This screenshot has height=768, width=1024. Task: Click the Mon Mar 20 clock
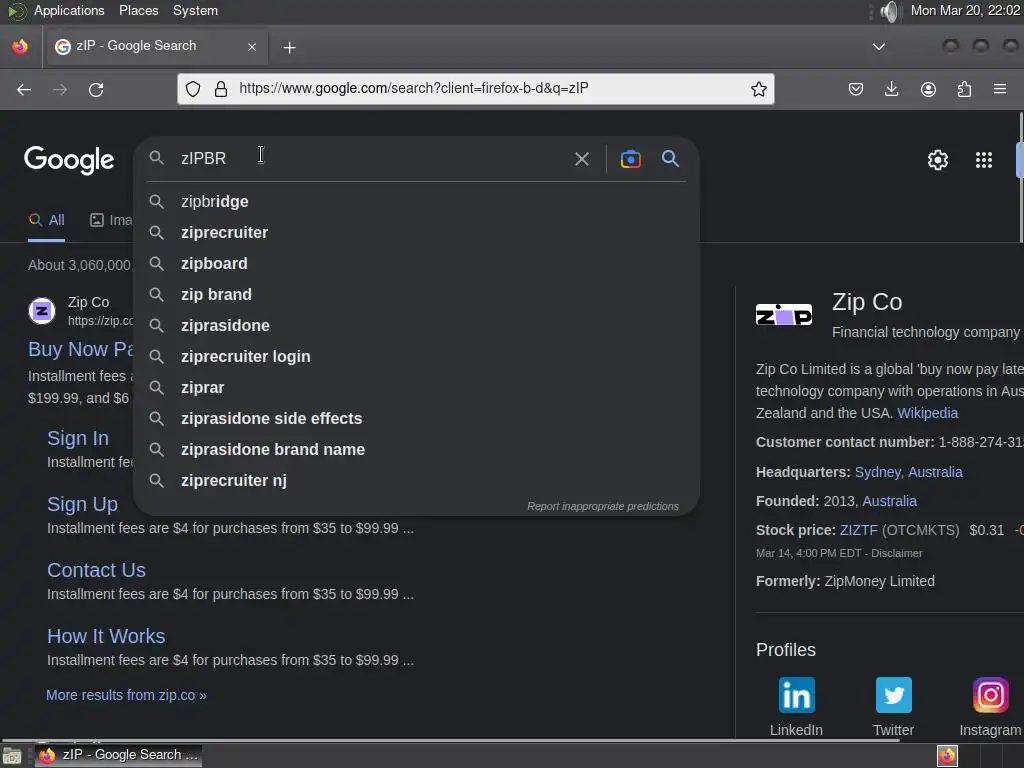coord(965,10)
